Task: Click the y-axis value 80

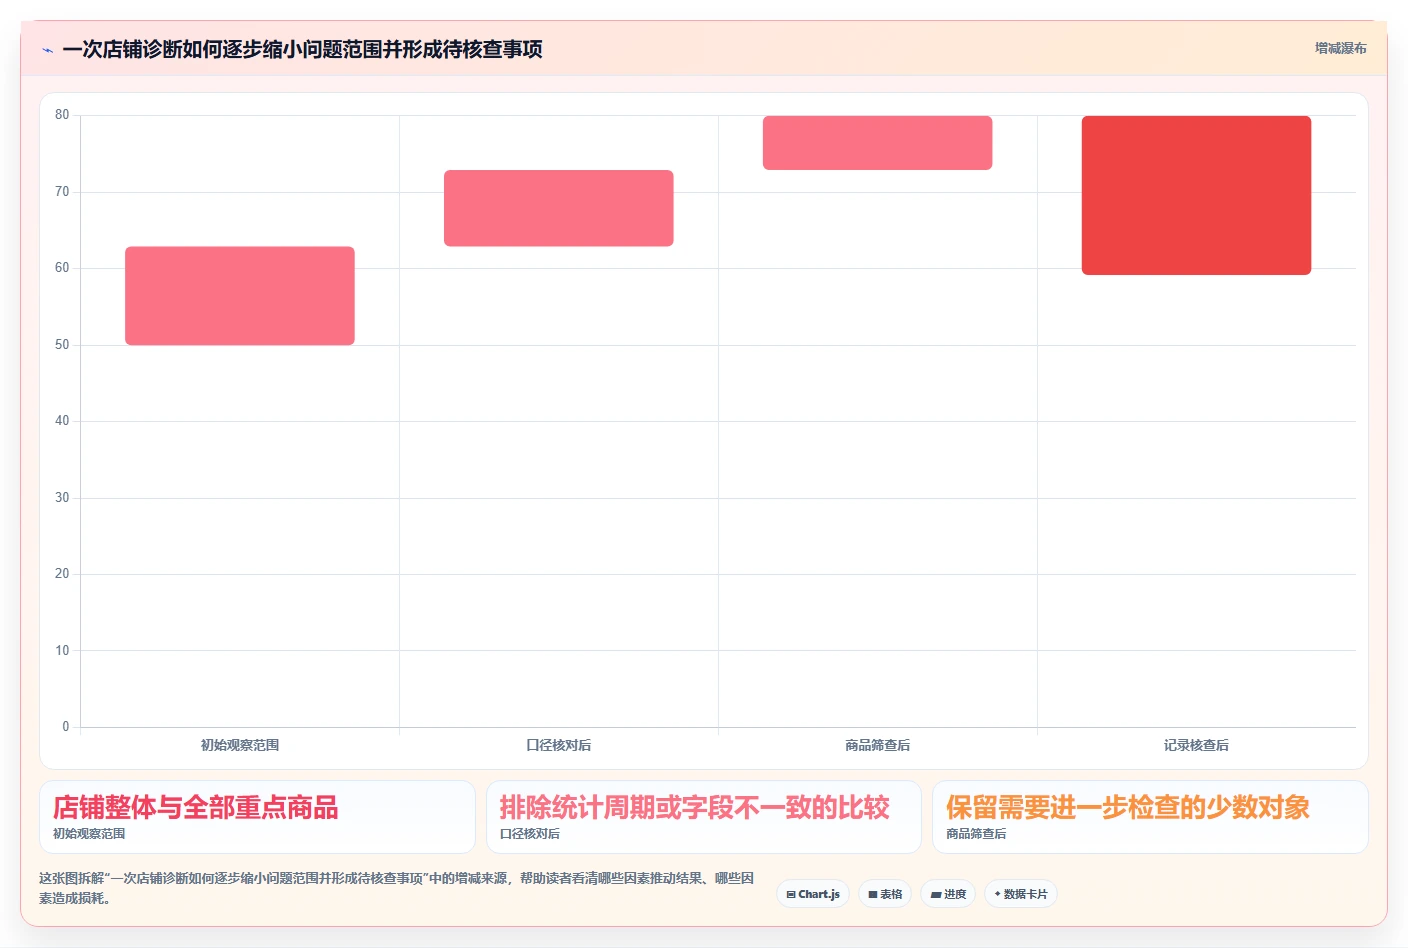Action: tap(62, 115)
